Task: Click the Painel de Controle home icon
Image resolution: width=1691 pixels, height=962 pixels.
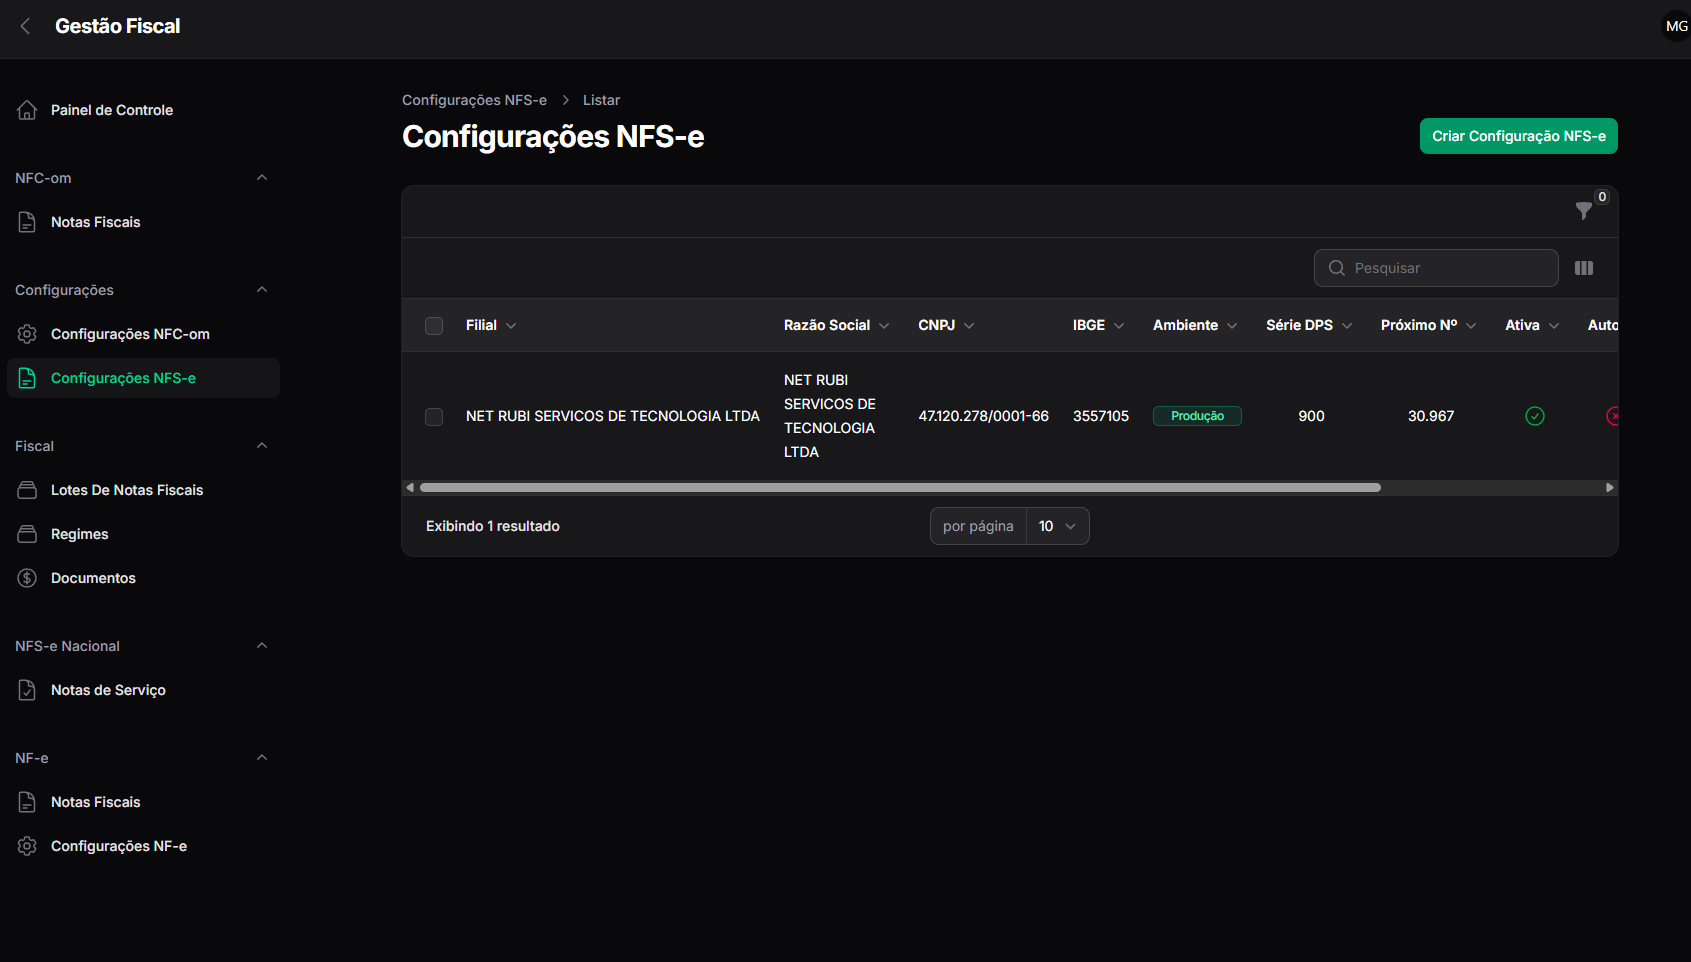Action: 27,110
